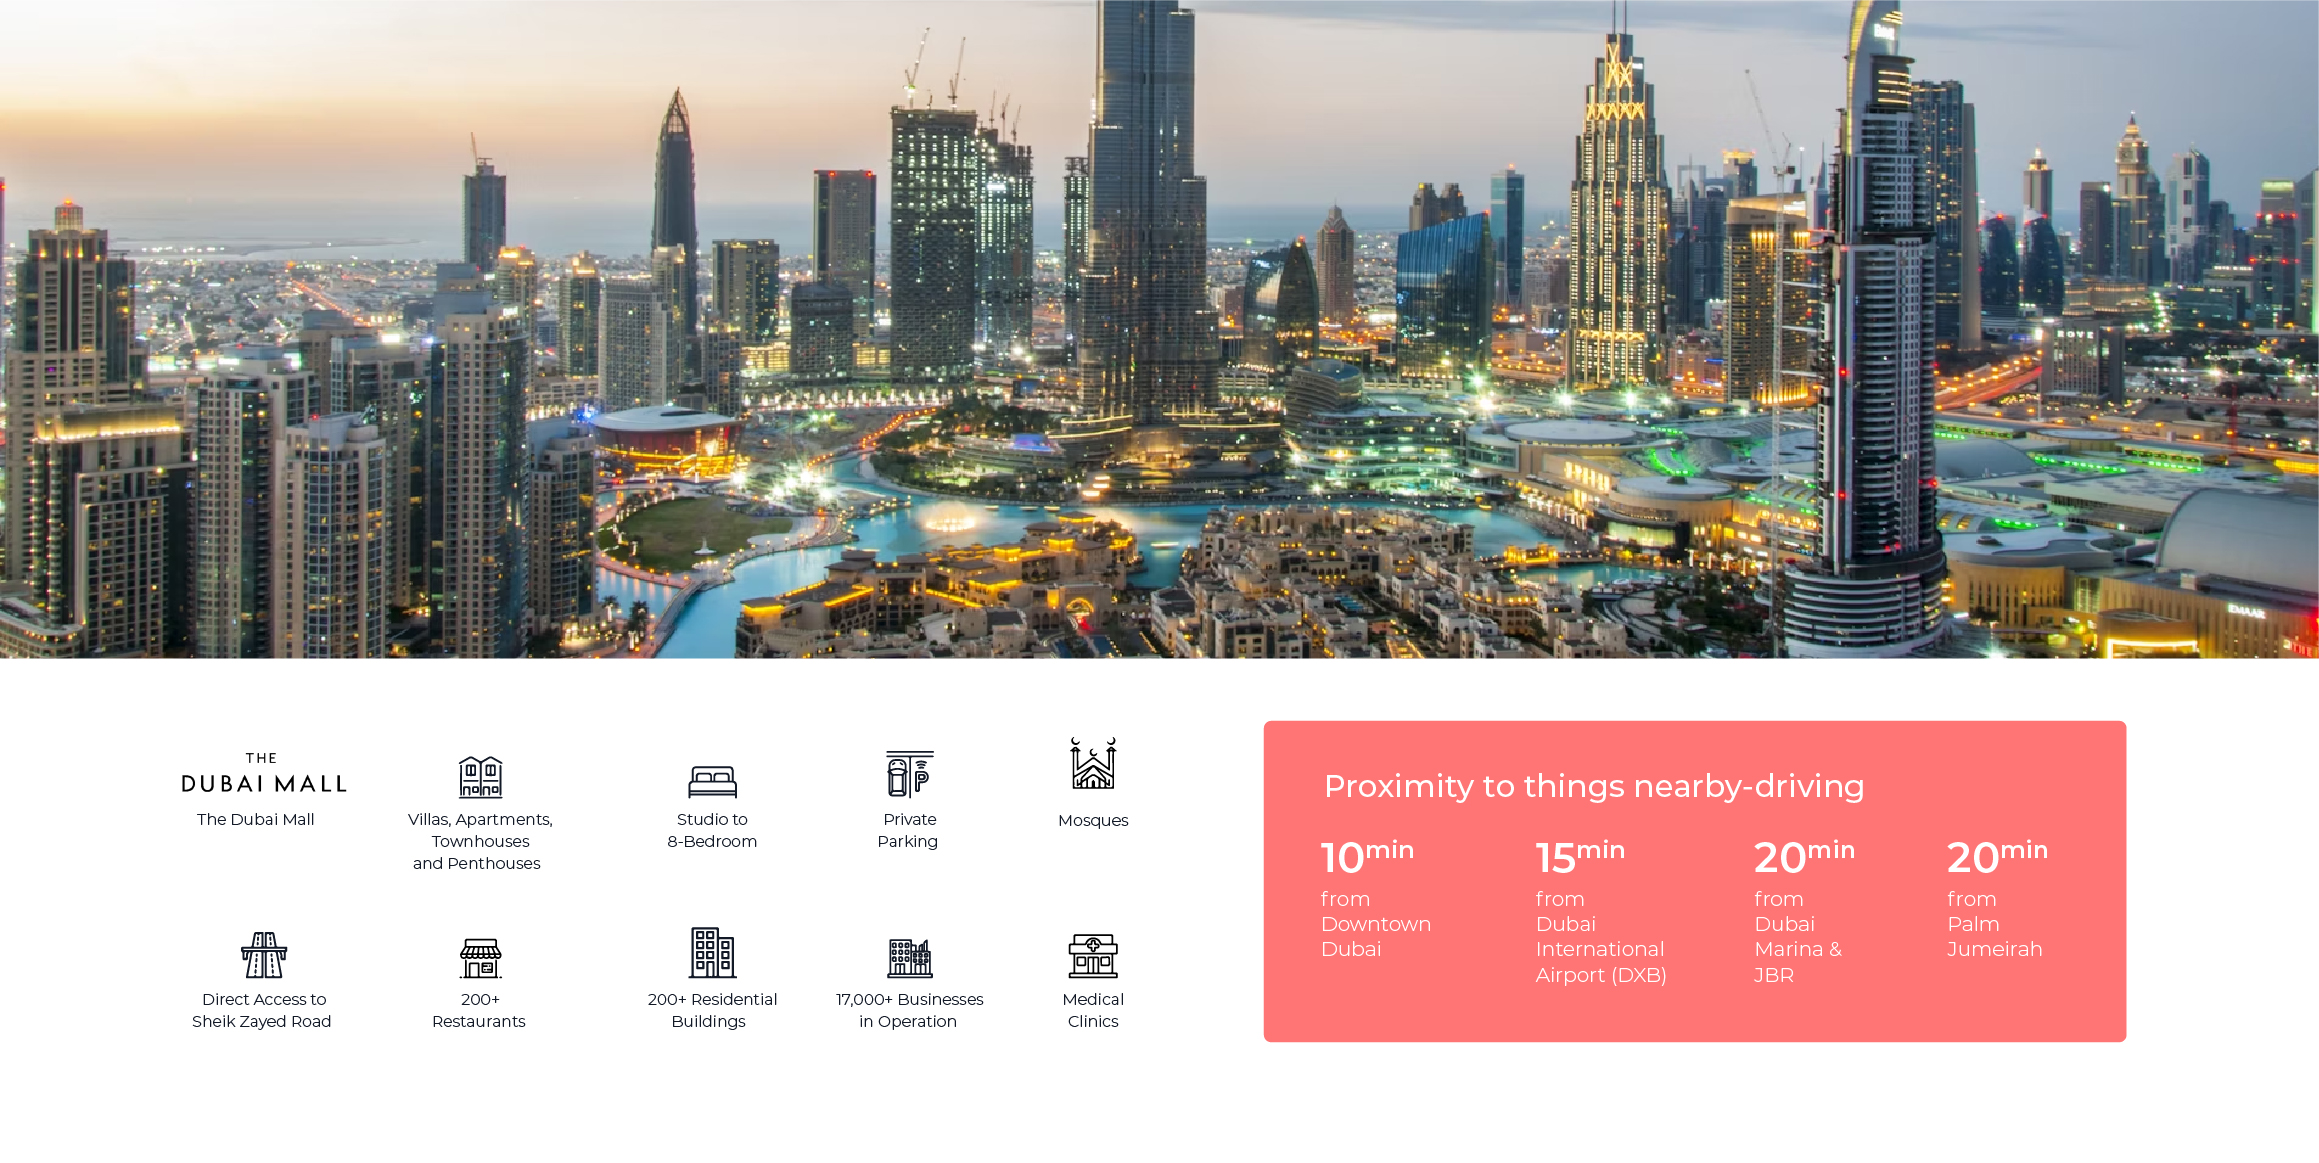The height and width of the screenshot is (1163, 2319).
Task: Click '17,000+ Businesses in Operation' text
Action: coord(909,1011)
